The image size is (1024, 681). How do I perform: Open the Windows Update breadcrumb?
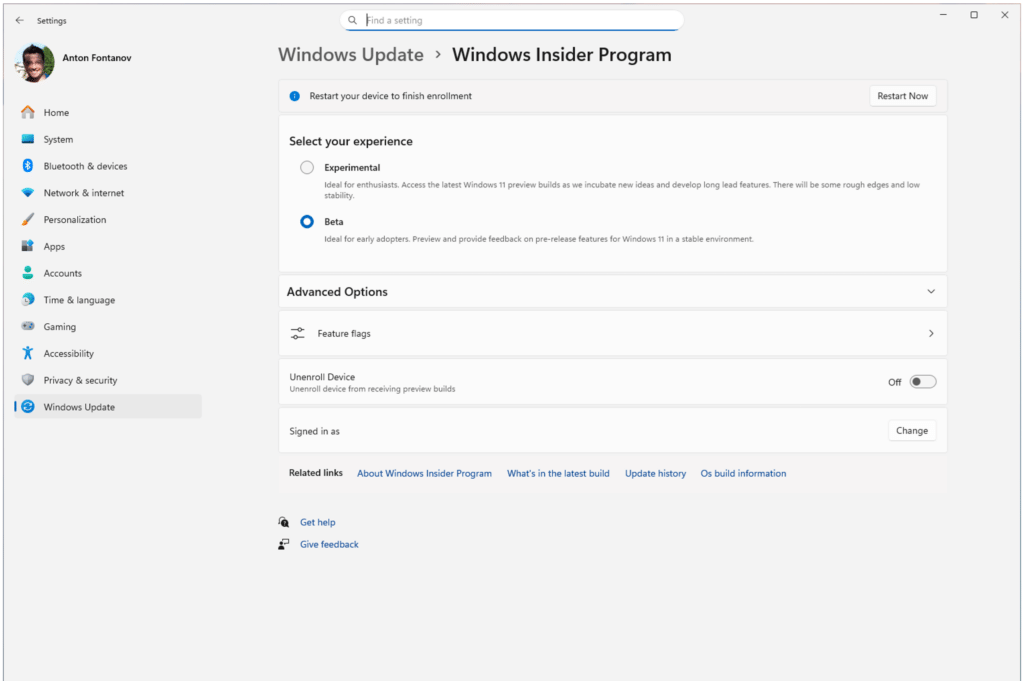click(351, 55)
